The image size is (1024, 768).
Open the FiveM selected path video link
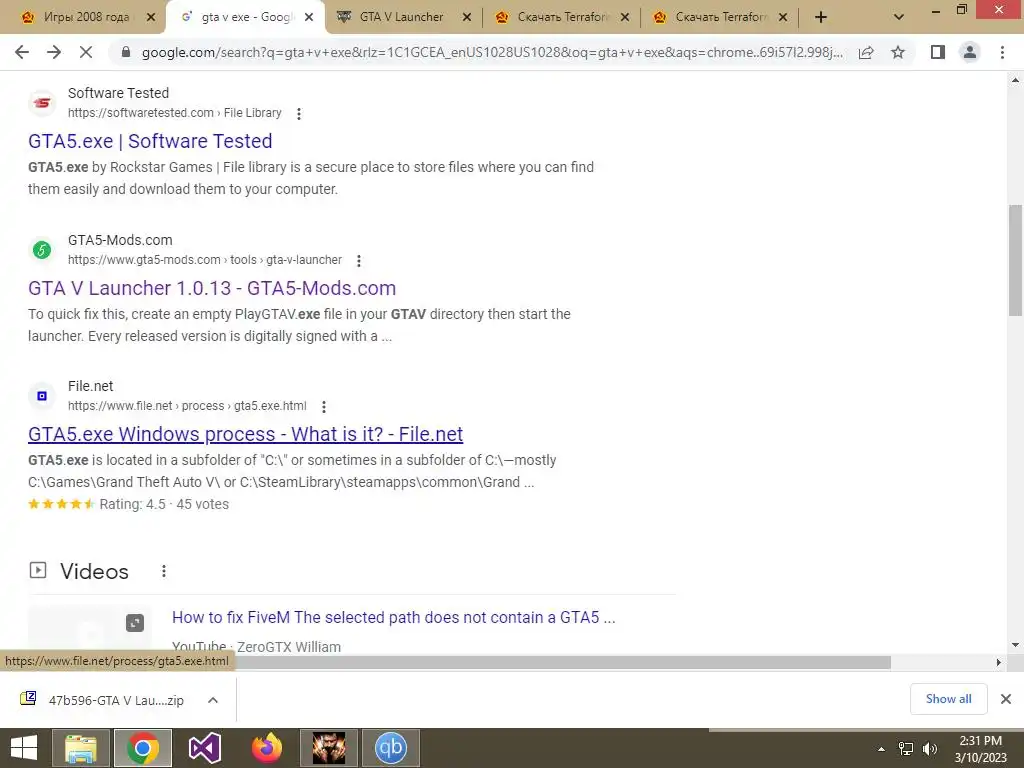pyautogui.click(x=394, y=617)
